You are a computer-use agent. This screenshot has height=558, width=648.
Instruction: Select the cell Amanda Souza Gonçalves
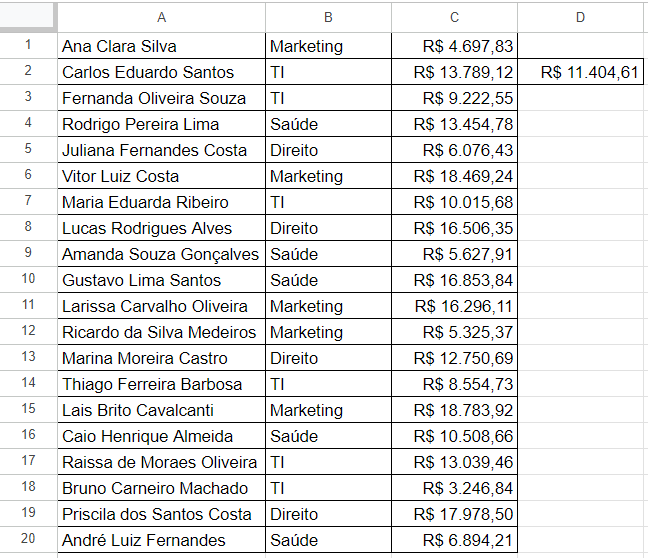(160, 254)
